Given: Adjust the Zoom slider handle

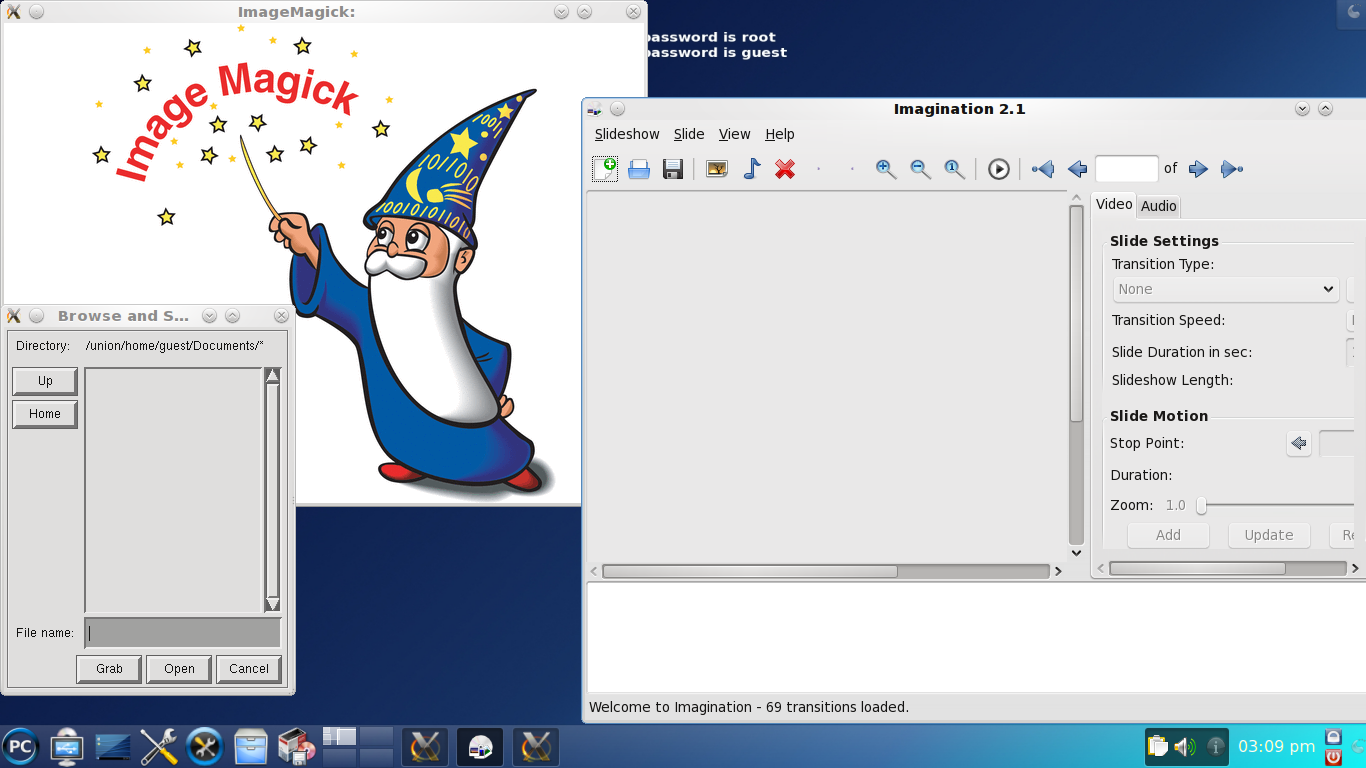Looking at the screenshot, I should coord(1201,506).
